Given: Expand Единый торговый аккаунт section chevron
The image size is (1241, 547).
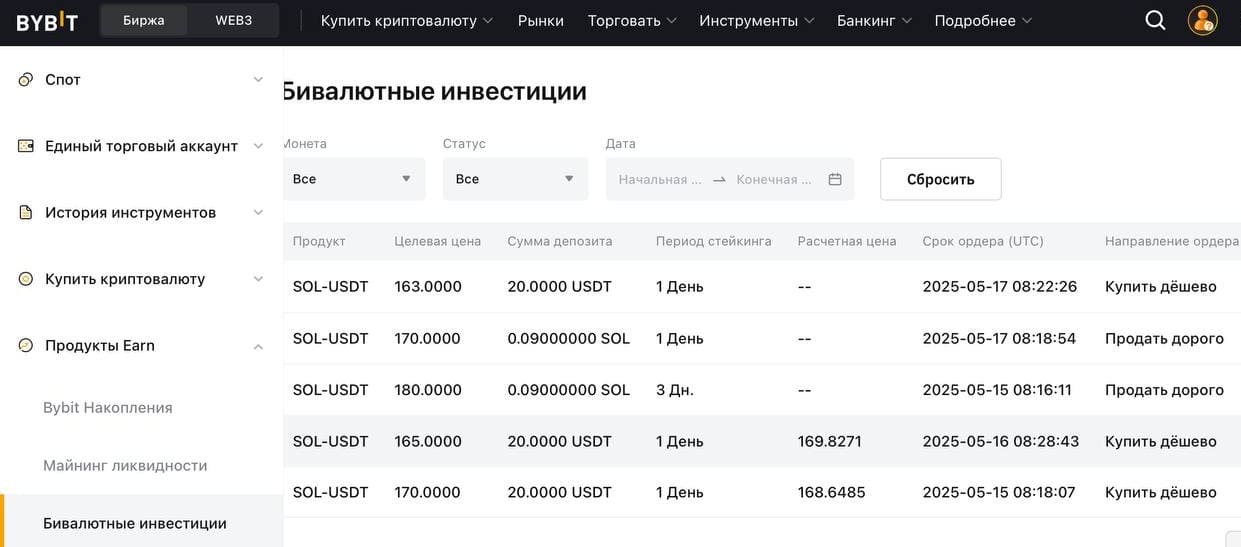Looking at the screenshot, I should click(258, 146).
